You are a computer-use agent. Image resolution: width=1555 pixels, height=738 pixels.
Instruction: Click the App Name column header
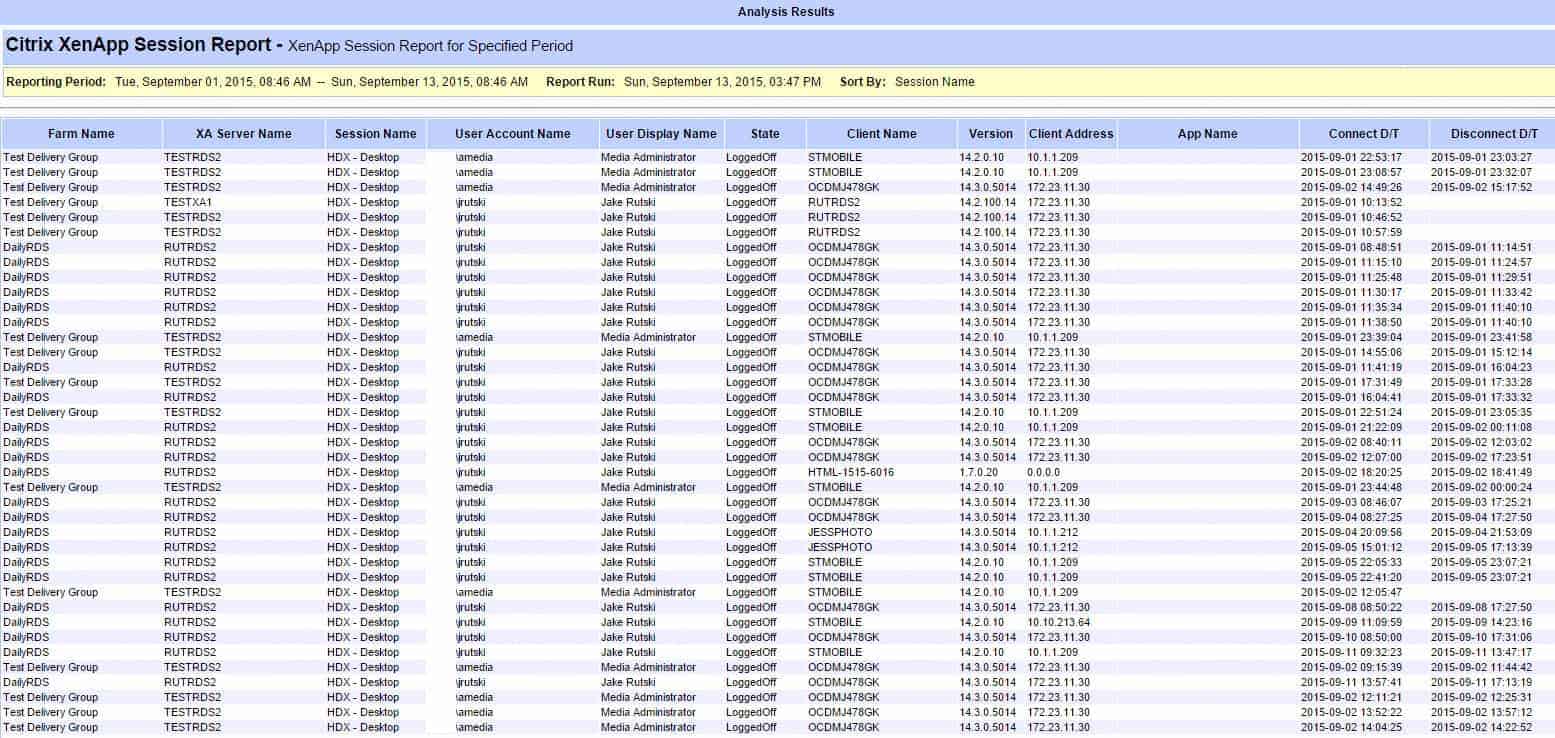(x=1208, y=134)
